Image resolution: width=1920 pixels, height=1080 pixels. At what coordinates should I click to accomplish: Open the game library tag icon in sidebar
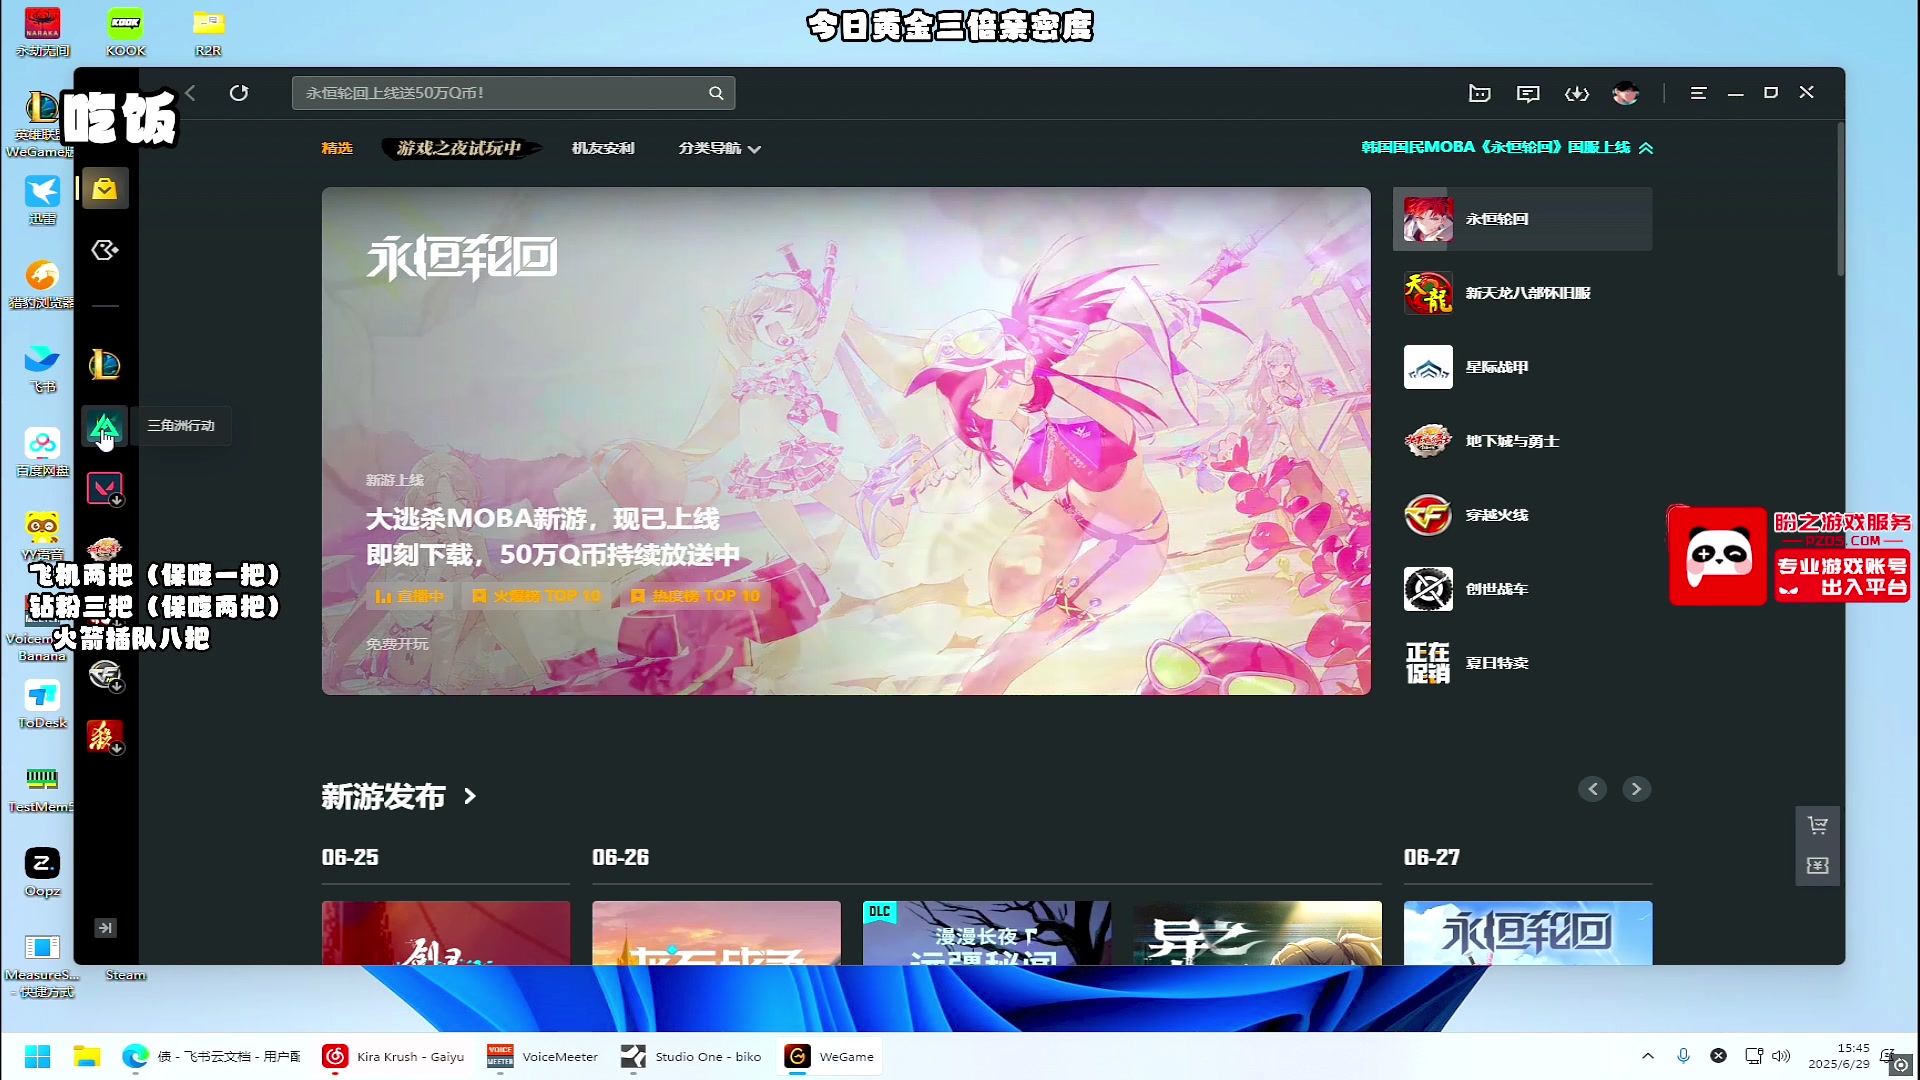pos(105,250)
